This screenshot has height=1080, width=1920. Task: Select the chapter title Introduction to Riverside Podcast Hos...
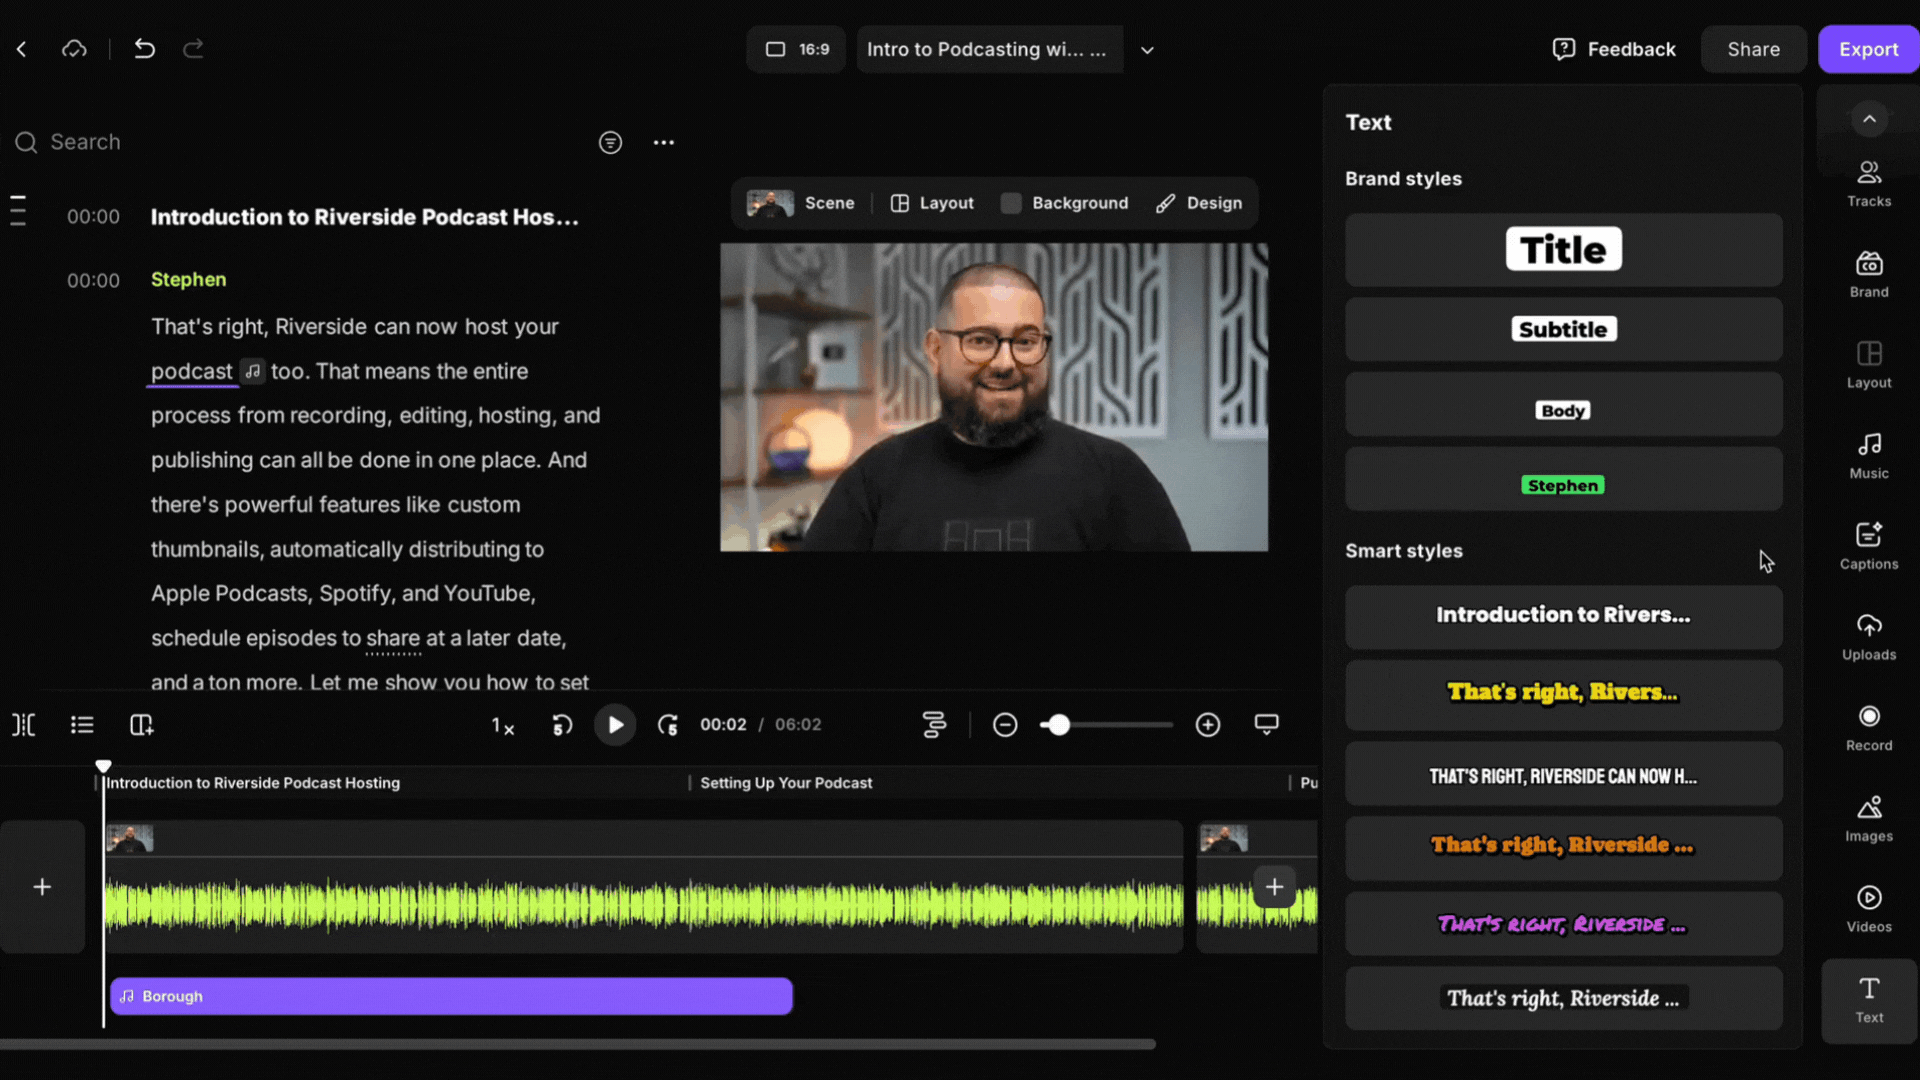point(364,217)
